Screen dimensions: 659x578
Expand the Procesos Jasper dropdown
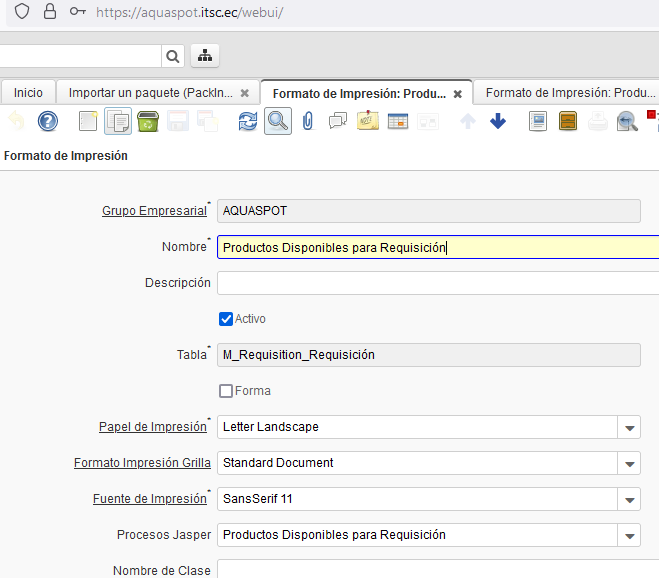(629, 535)
